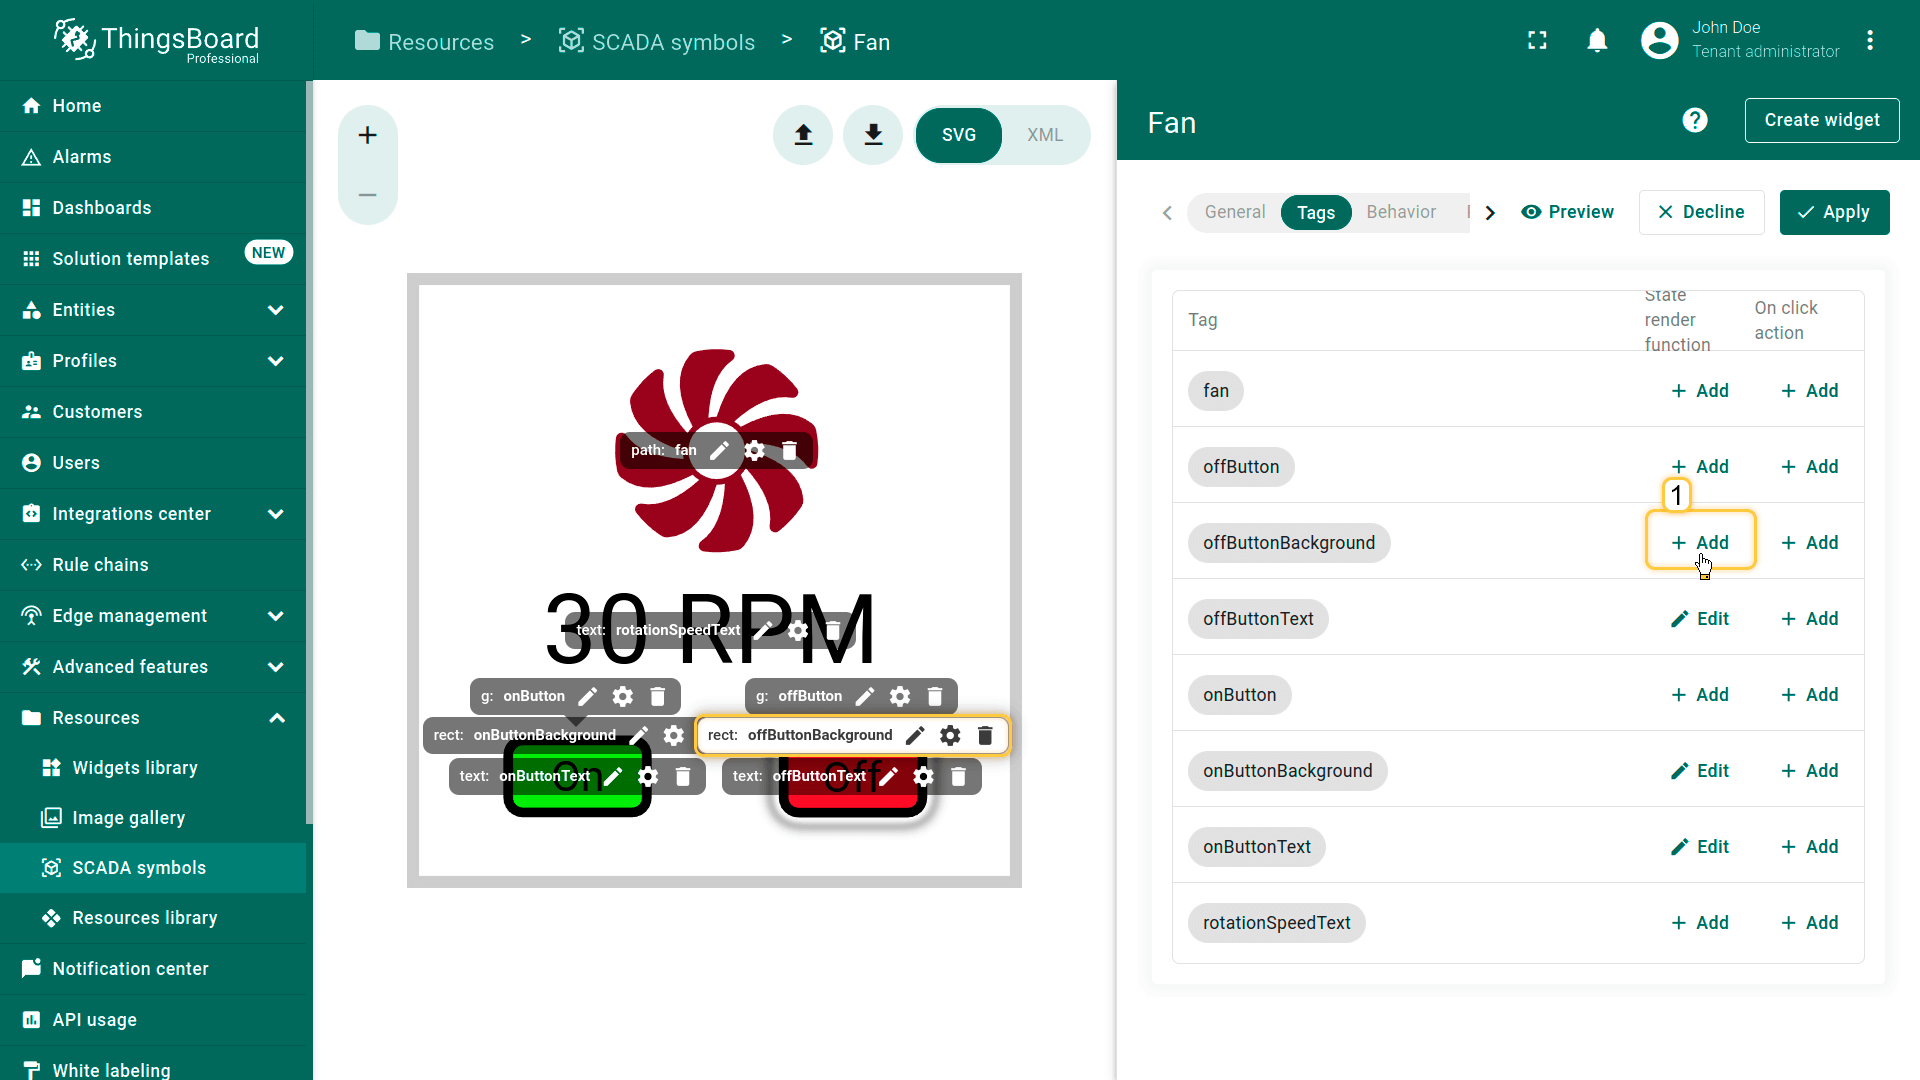Show the Preview eye toggle
This screenshot has width=1920, height=1080.
(1567, 212)
